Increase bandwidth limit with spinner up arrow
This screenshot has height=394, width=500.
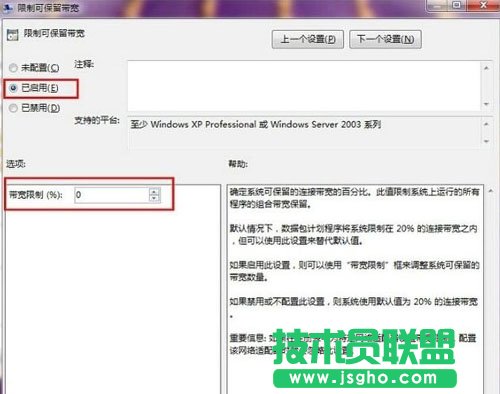(x=154, y=192)
